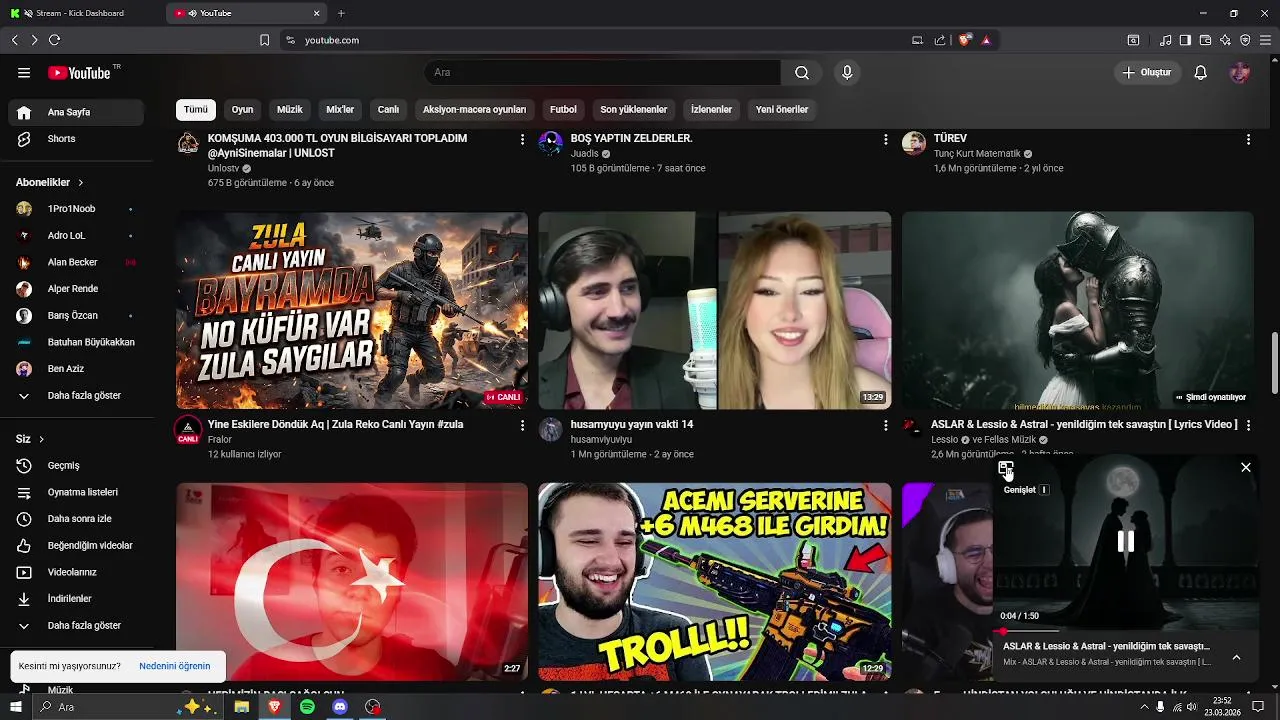This screenshot has width=1280, height=720.
Task: Open Geçmiş history in sidebar
Action: (76, 466)
